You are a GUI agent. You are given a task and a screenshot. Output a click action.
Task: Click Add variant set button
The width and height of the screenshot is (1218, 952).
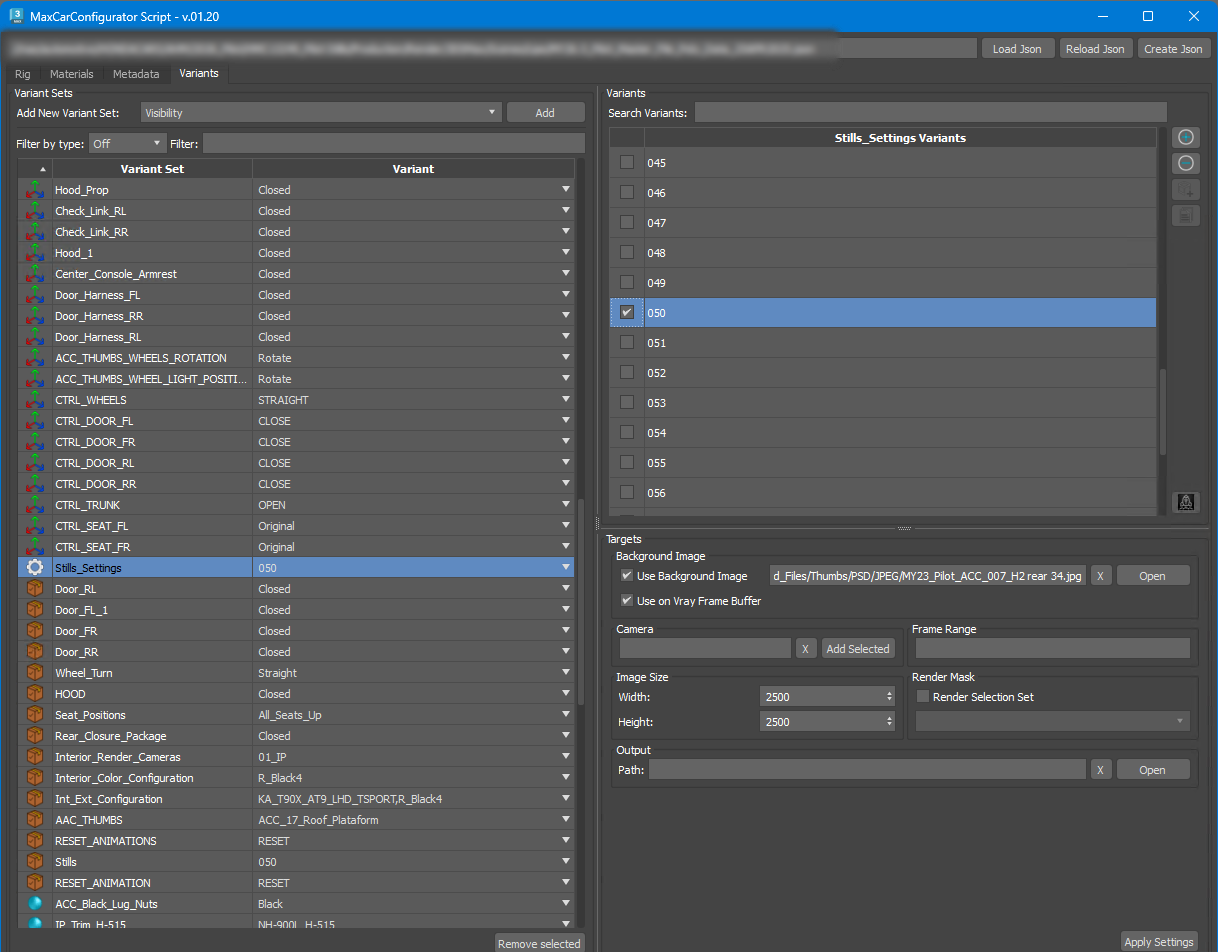click(545, 113)
